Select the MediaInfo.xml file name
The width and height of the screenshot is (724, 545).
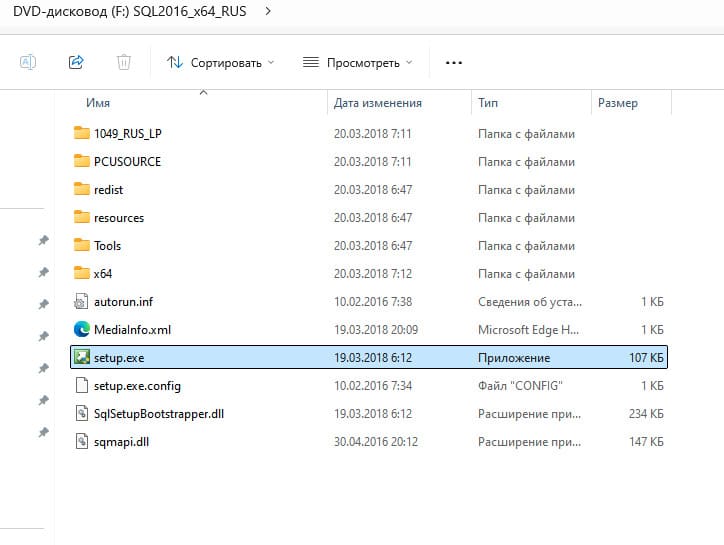(x=133, y=330)
